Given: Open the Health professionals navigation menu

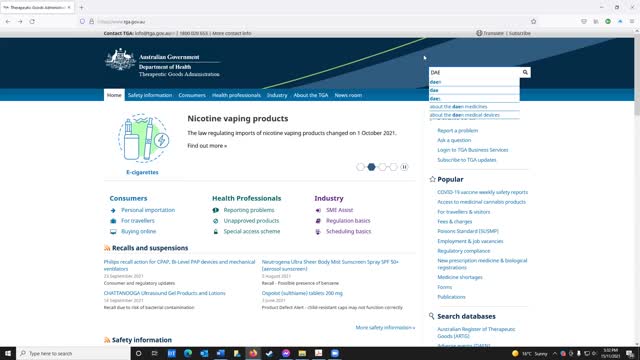Looking at the screenshot, I should point(236,95).
